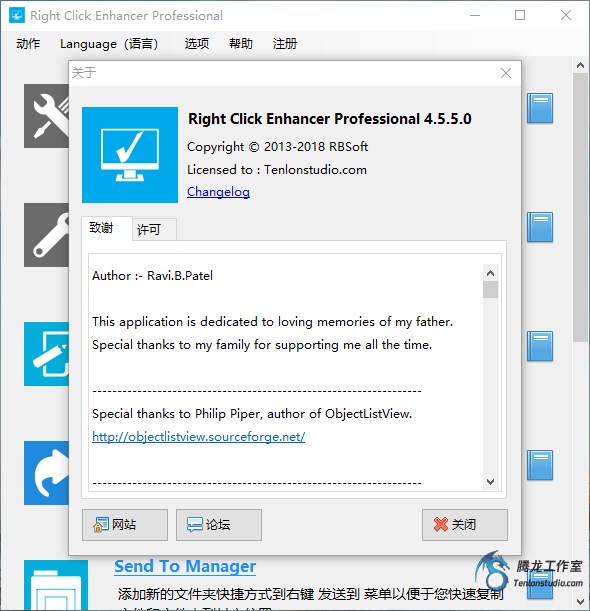Click the top blue book help icon
The width and height of the screenshot is (590, 611).
(540, 108)
